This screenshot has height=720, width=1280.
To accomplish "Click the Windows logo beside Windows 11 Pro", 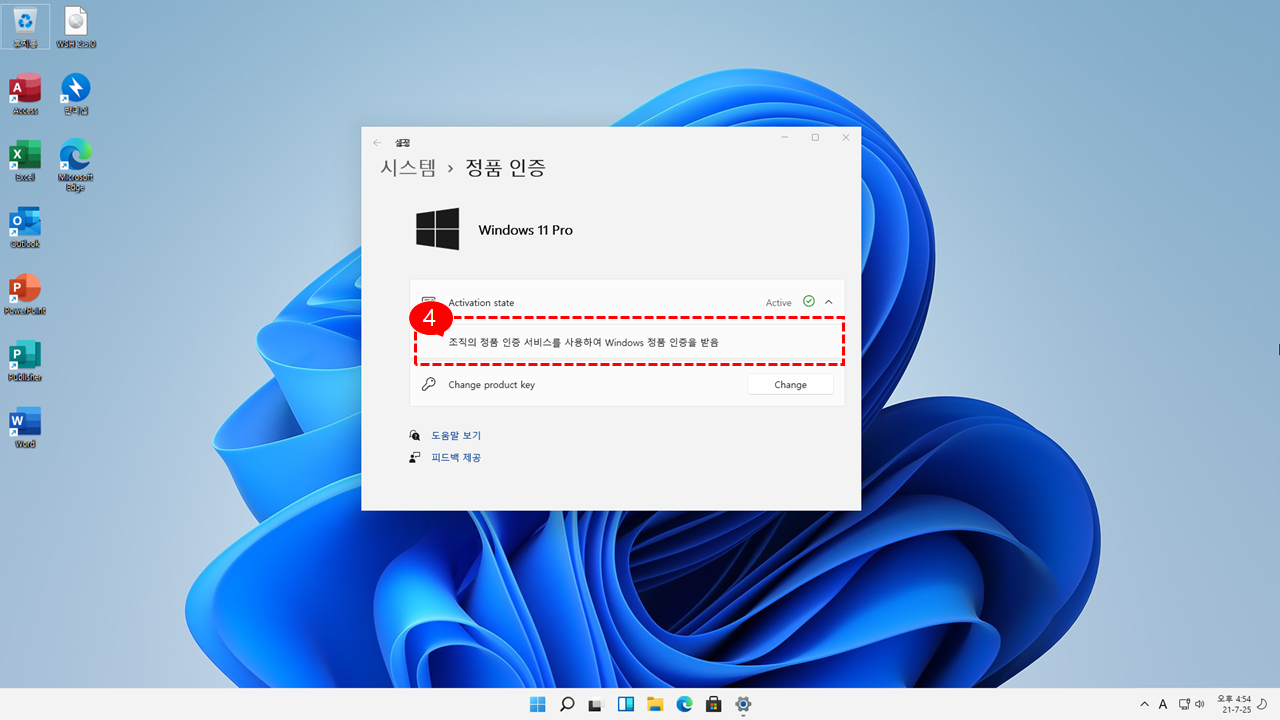I will point(438,229).
